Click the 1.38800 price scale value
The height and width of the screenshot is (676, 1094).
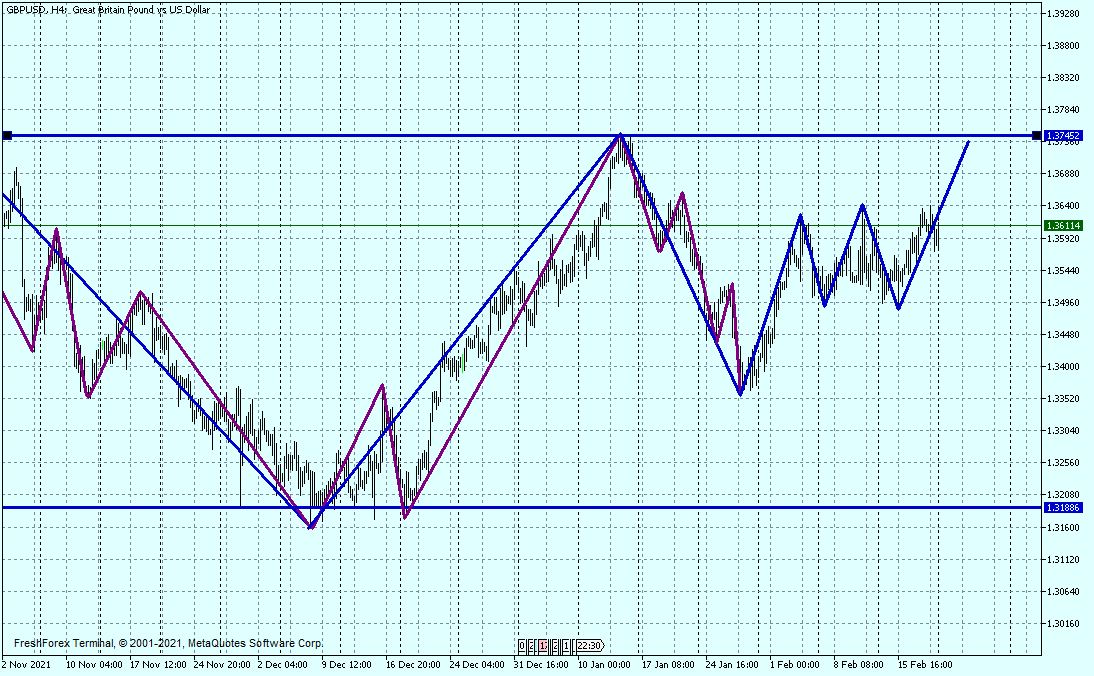(x=1064, y=45)
